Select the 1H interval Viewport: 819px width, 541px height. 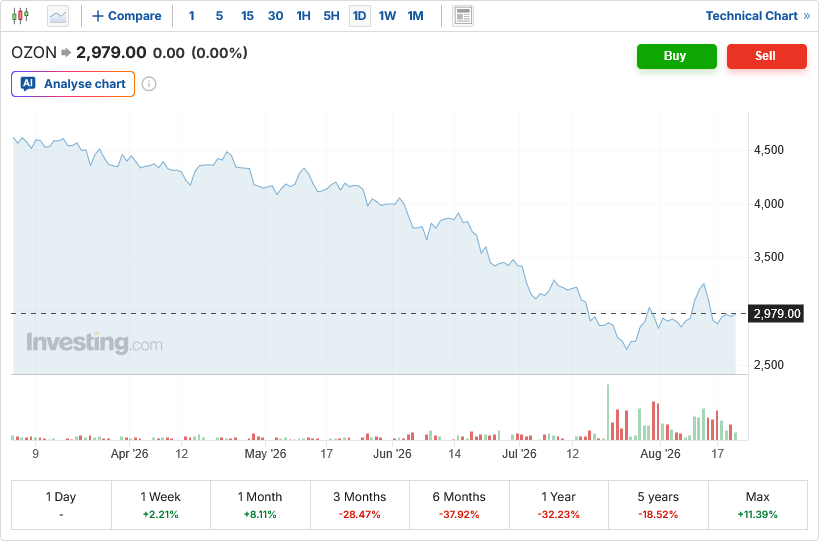[303, 16]
